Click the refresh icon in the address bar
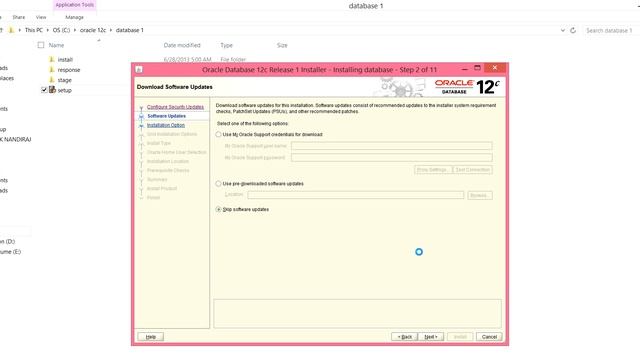Screen dimensions: 640x360 pos(573,30)
